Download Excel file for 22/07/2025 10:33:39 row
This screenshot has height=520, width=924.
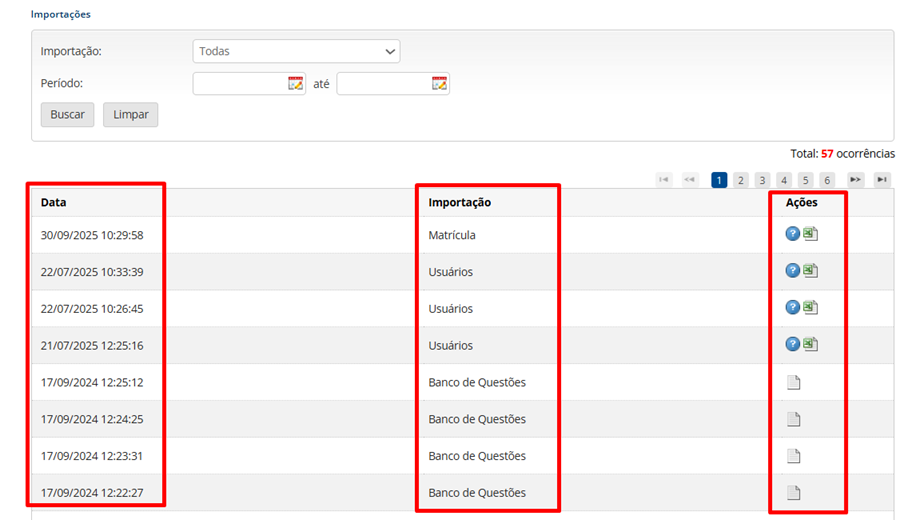(811, 271)
